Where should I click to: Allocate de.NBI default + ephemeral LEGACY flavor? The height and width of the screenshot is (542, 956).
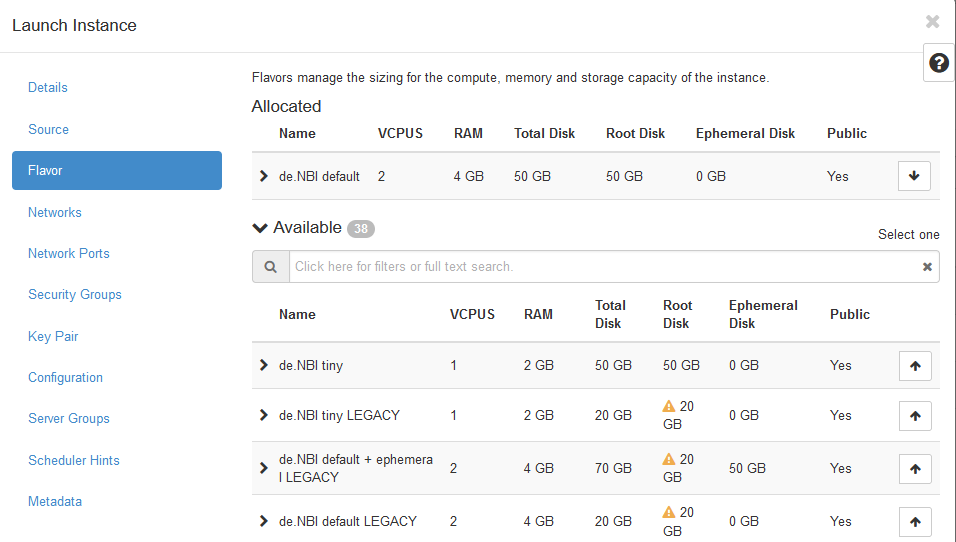click(x=914, y=468)
